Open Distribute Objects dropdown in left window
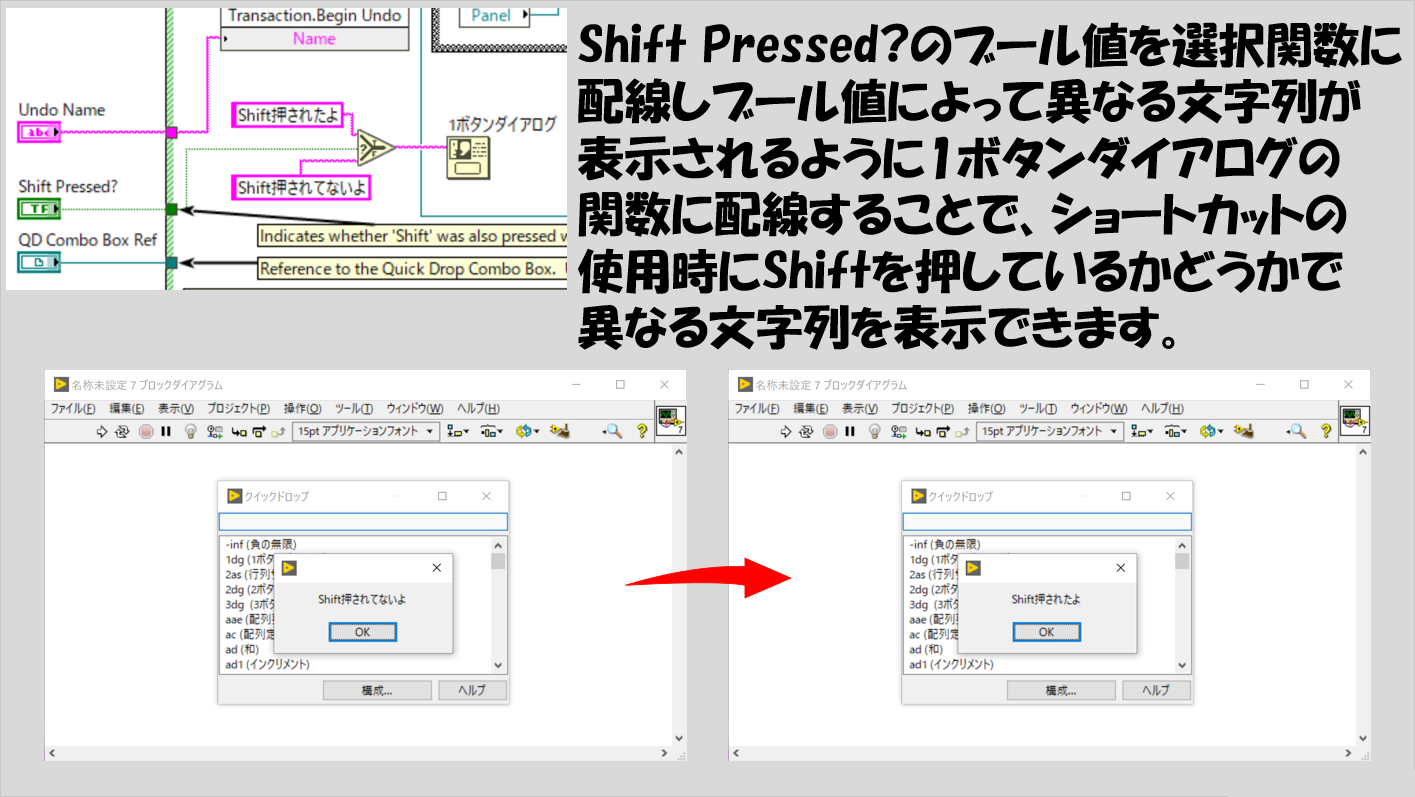This screenshot has width=1415, height=797. (492, 431)
